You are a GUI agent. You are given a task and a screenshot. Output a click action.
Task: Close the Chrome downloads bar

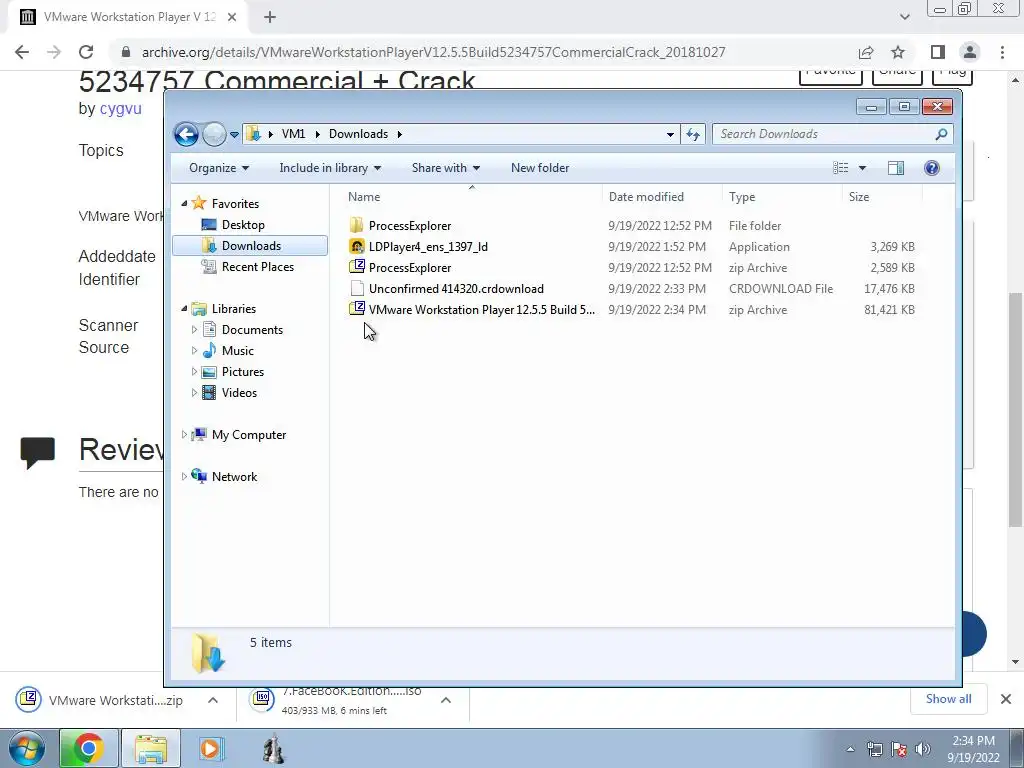pyautogui.click(x=1006, y=699)
